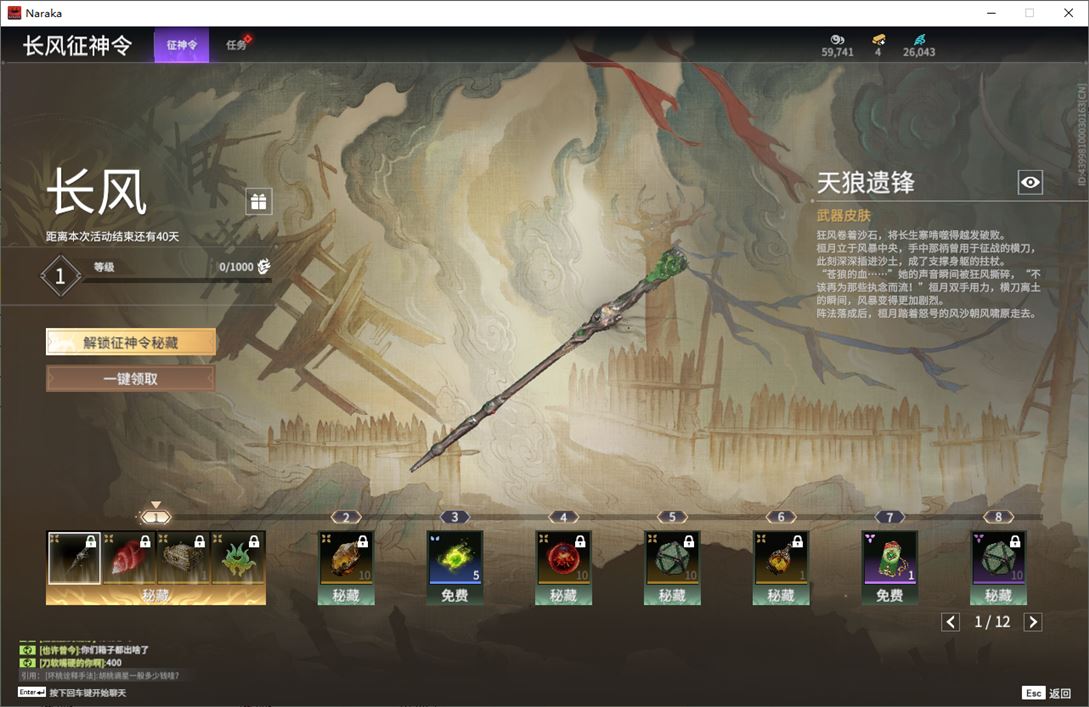The width and height of the screenshot is (1089, 707).
Task: Select the level 4 秘藏 red orb reward
Action: click(563, 567)
